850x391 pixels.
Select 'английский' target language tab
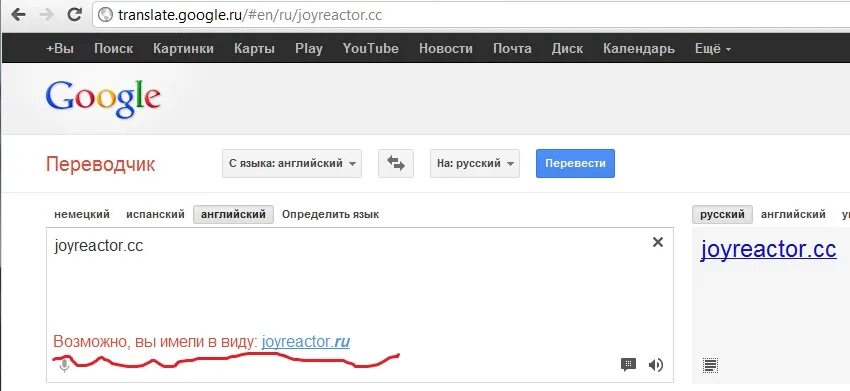[x=793, y=214]
